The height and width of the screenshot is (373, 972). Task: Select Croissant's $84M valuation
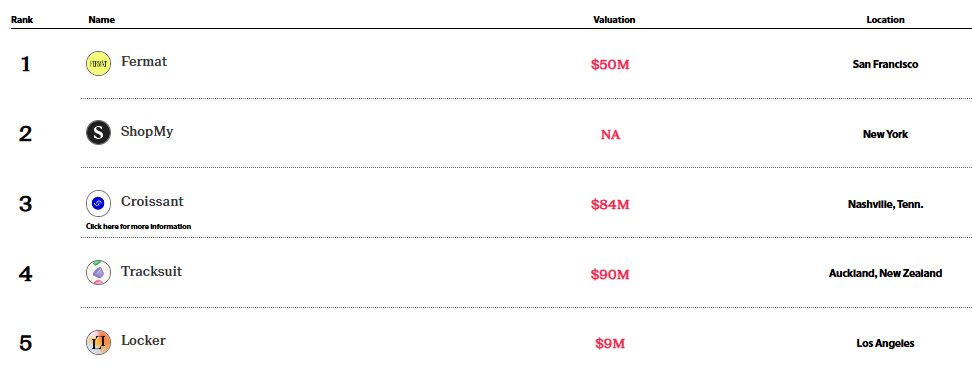pyautogui.click(x=610, y=204)
